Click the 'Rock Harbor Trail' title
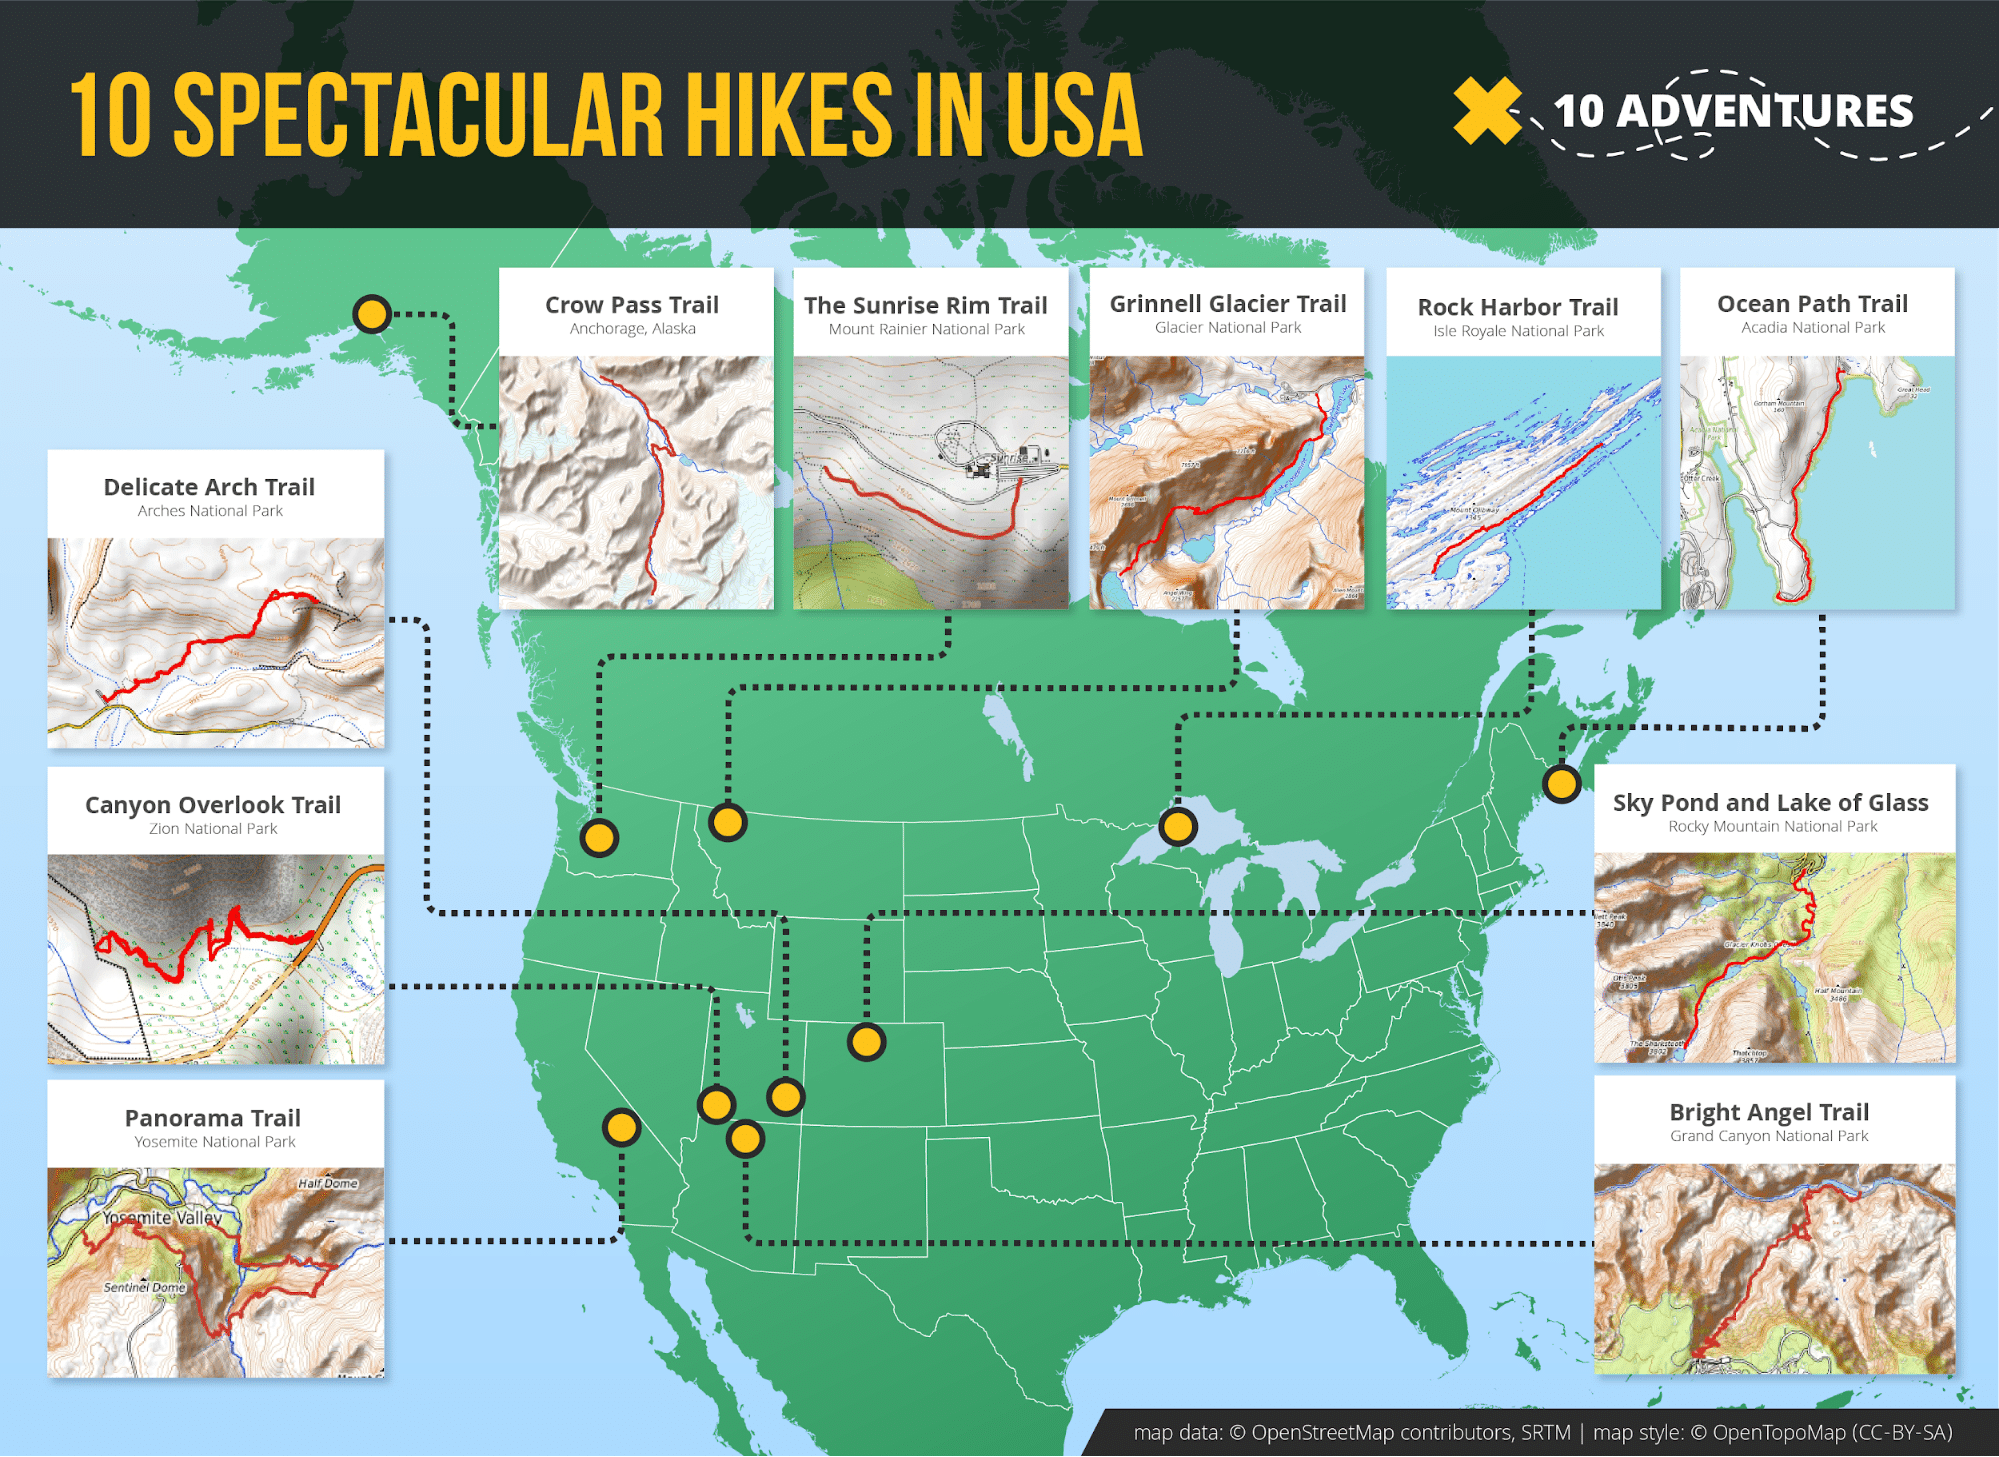 coord(1518,307)
